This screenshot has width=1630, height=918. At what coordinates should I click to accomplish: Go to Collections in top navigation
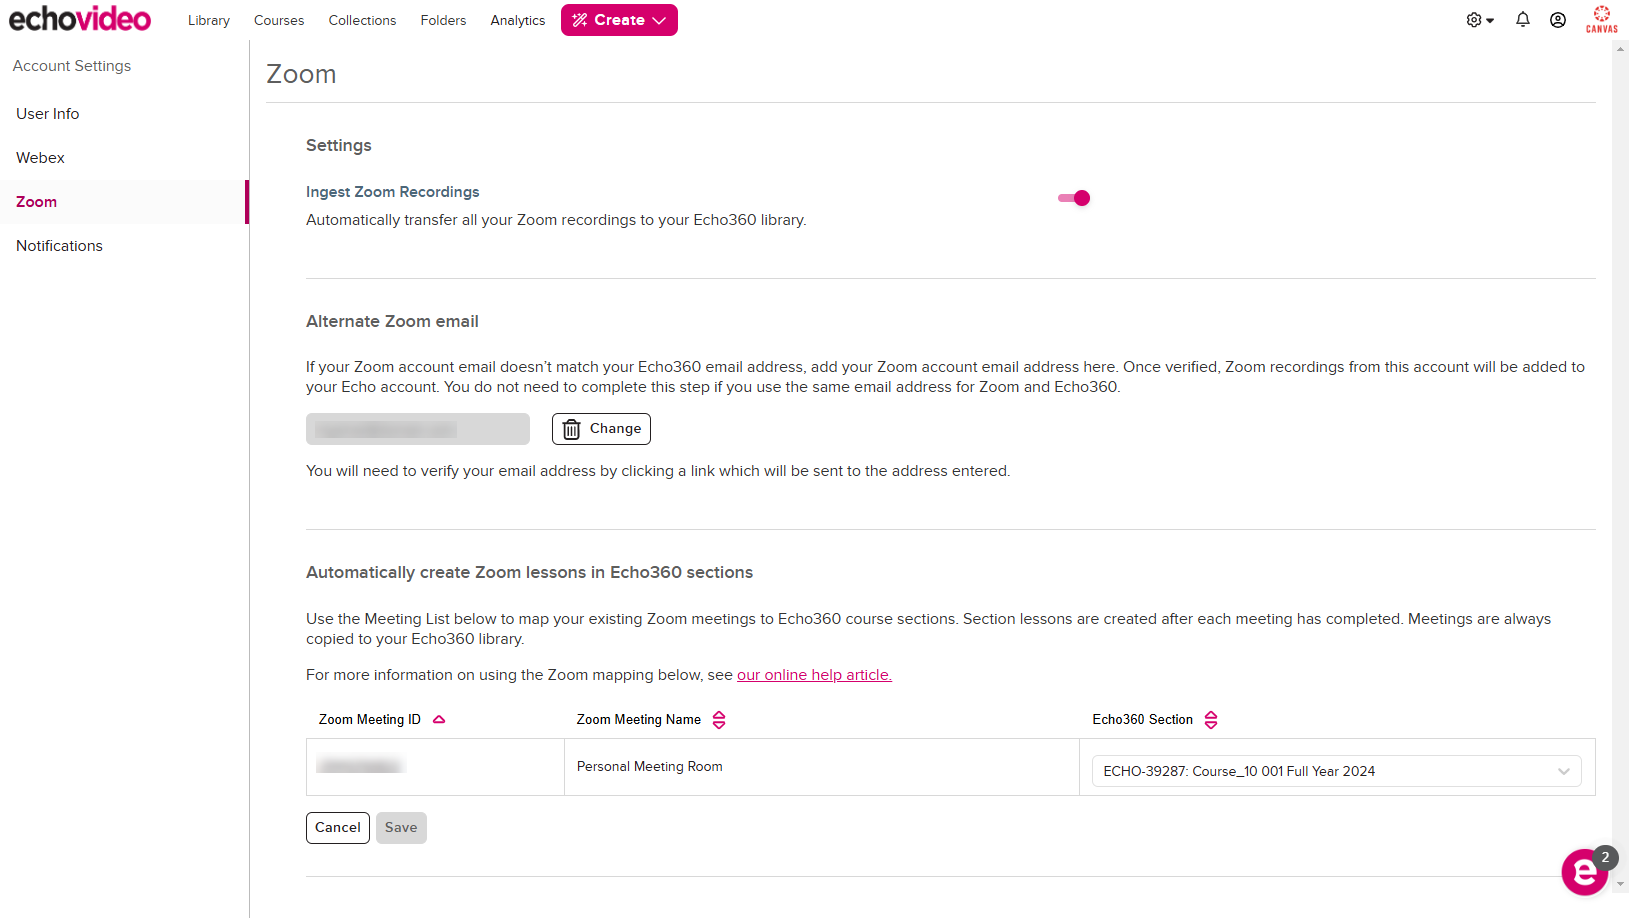point(362,20)
